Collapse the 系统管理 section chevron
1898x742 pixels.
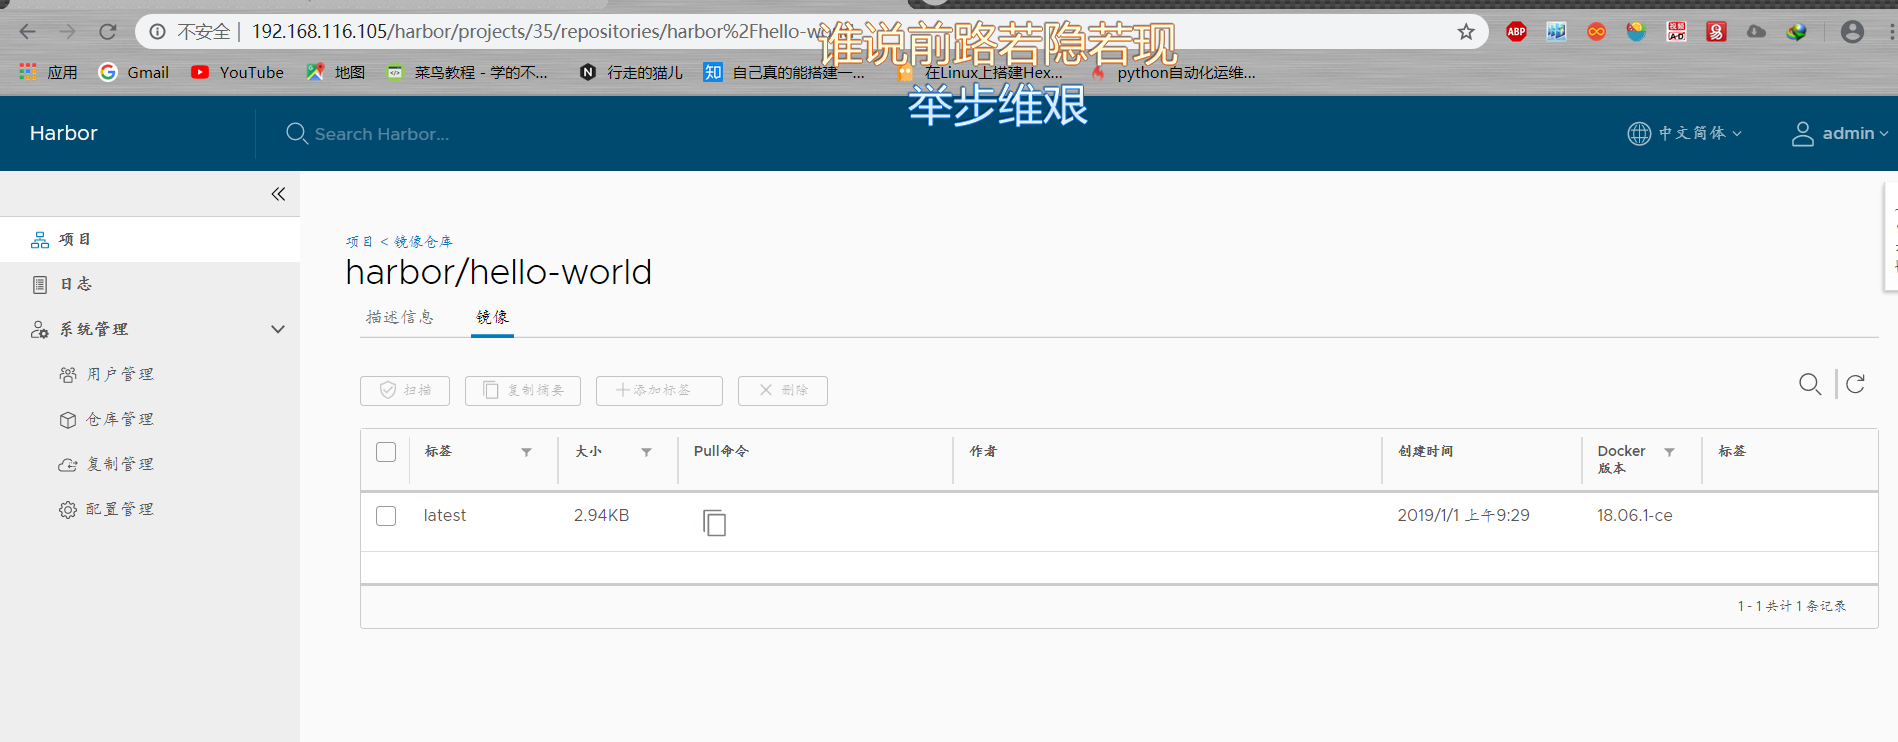pos(278,329)
